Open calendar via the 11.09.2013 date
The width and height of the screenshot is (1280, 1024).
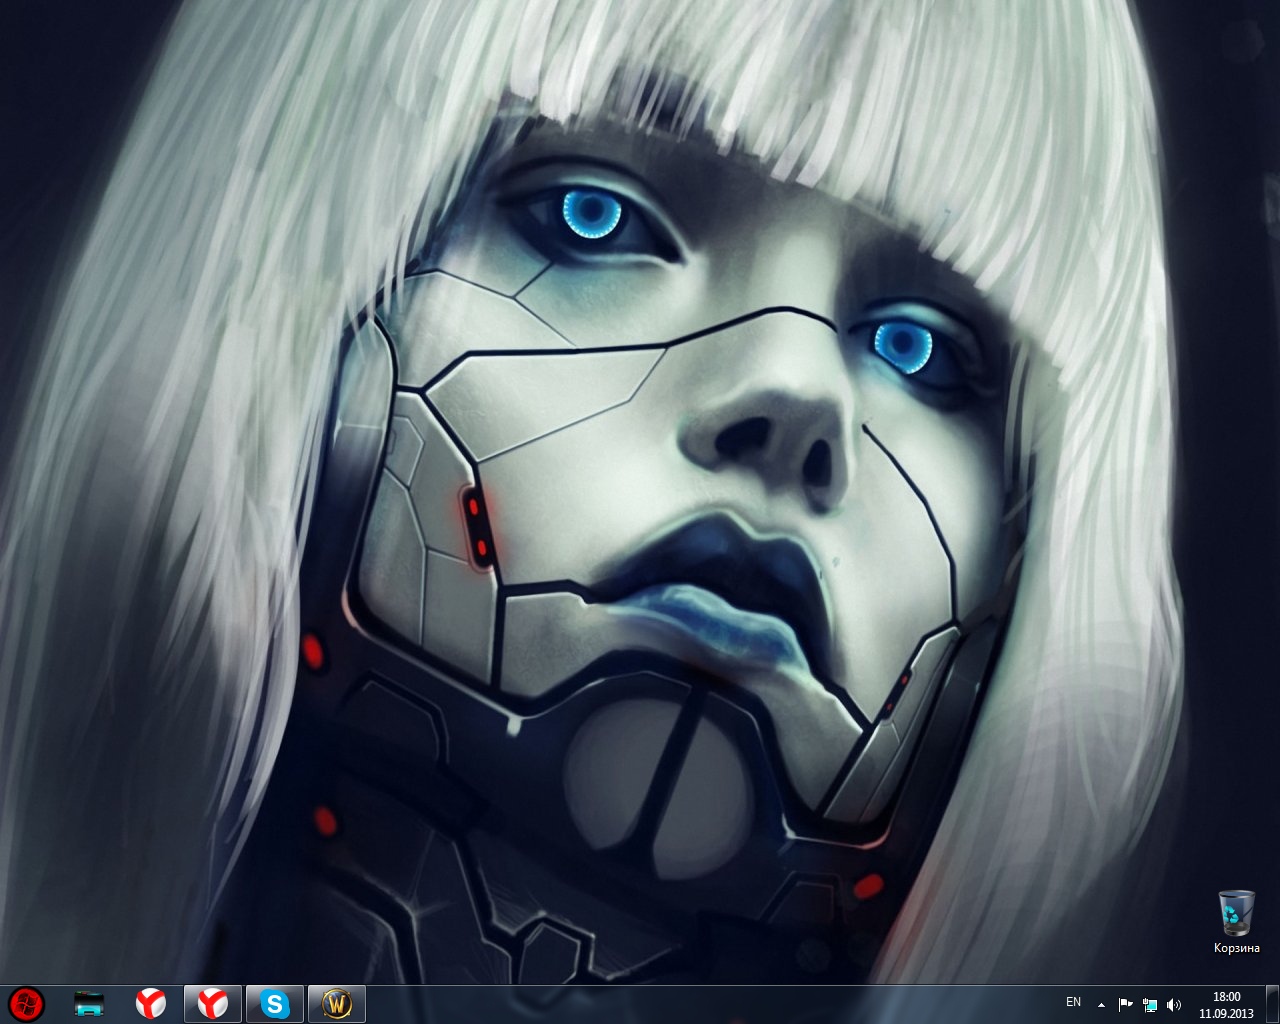point(1226,1013)
